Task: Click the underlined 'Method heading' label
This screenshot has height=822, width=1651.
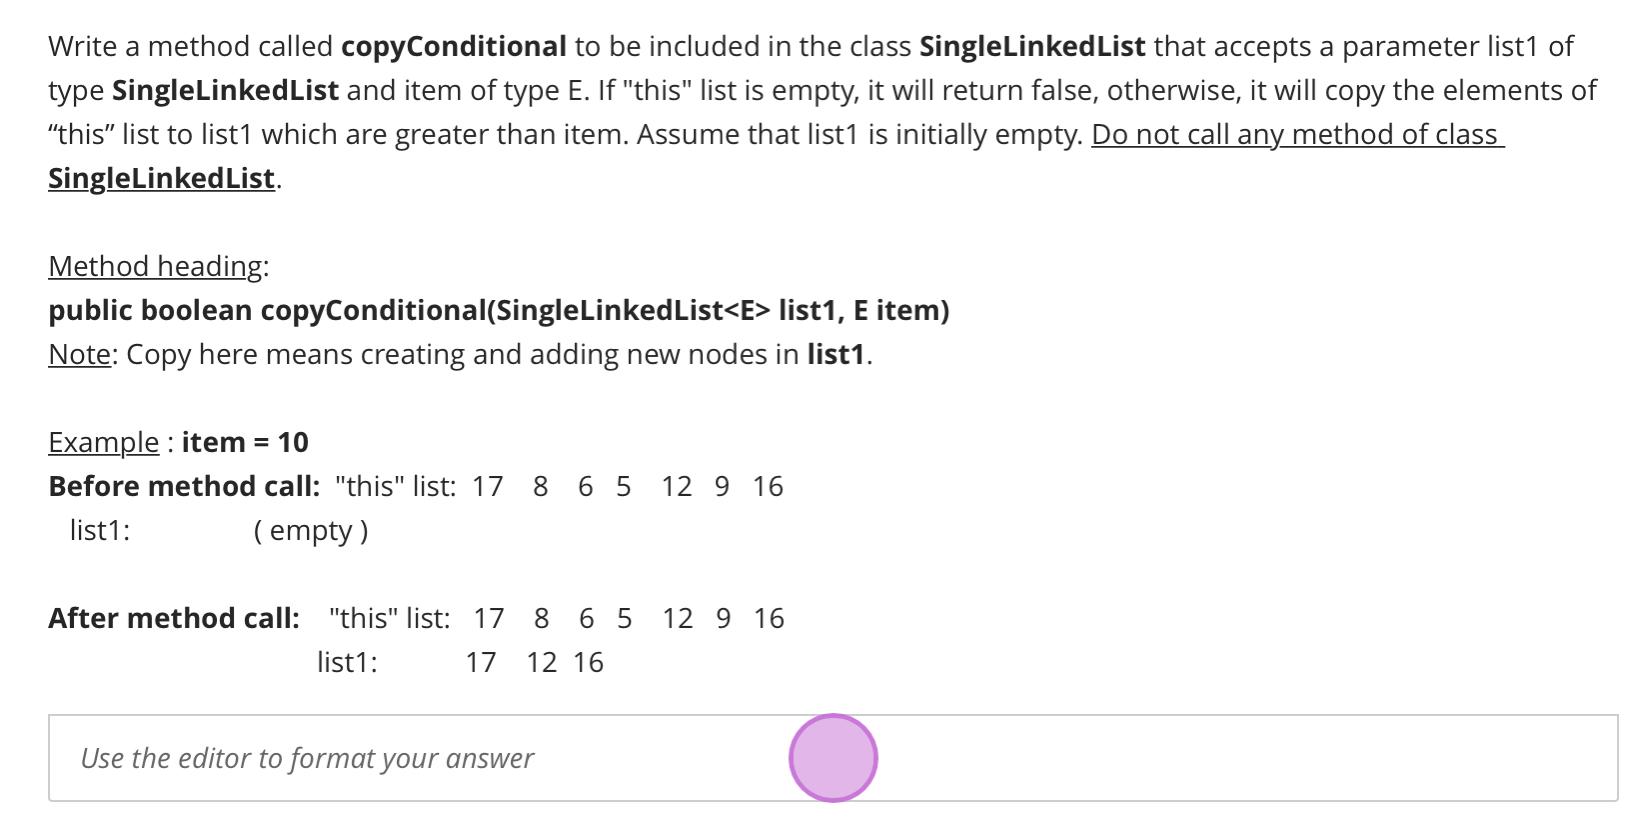Action: click(155, 266)
